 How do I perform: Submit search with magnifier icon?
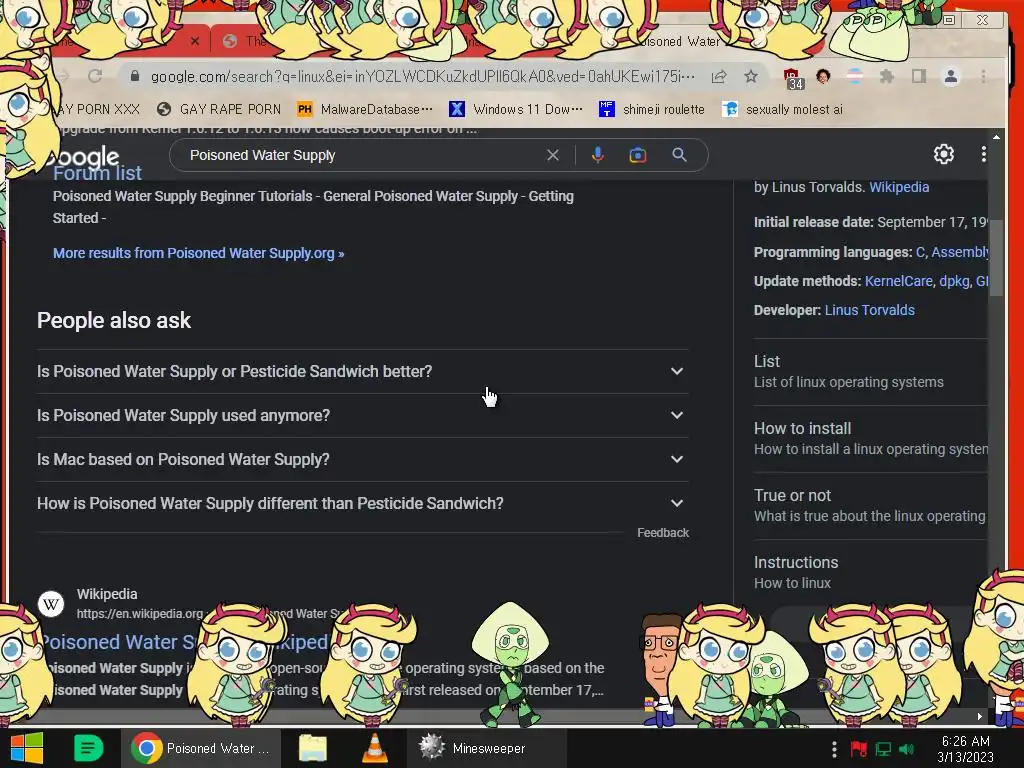coord(679,155)
